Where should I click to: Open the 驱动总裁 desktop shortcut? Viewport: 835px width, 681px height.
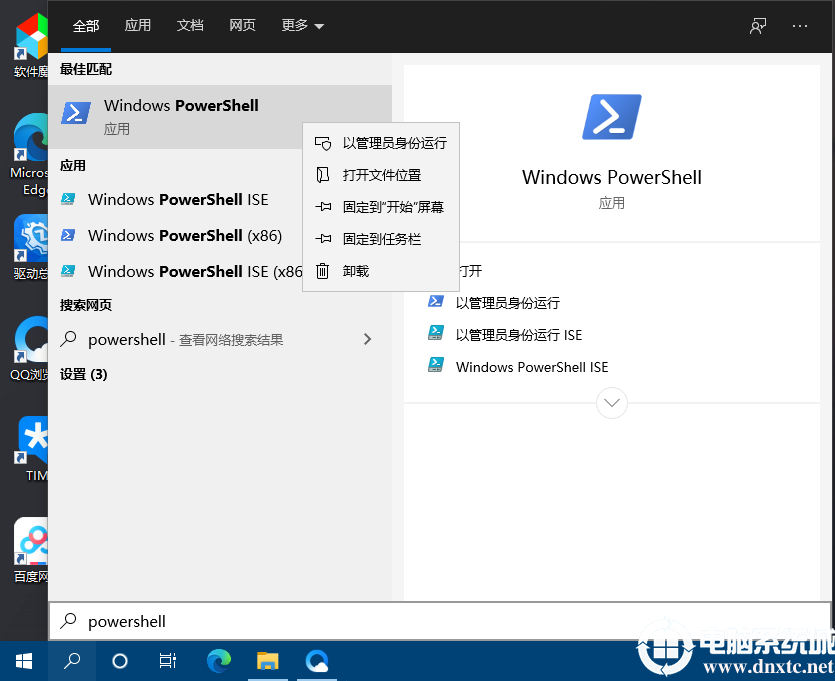pos(31,248)
